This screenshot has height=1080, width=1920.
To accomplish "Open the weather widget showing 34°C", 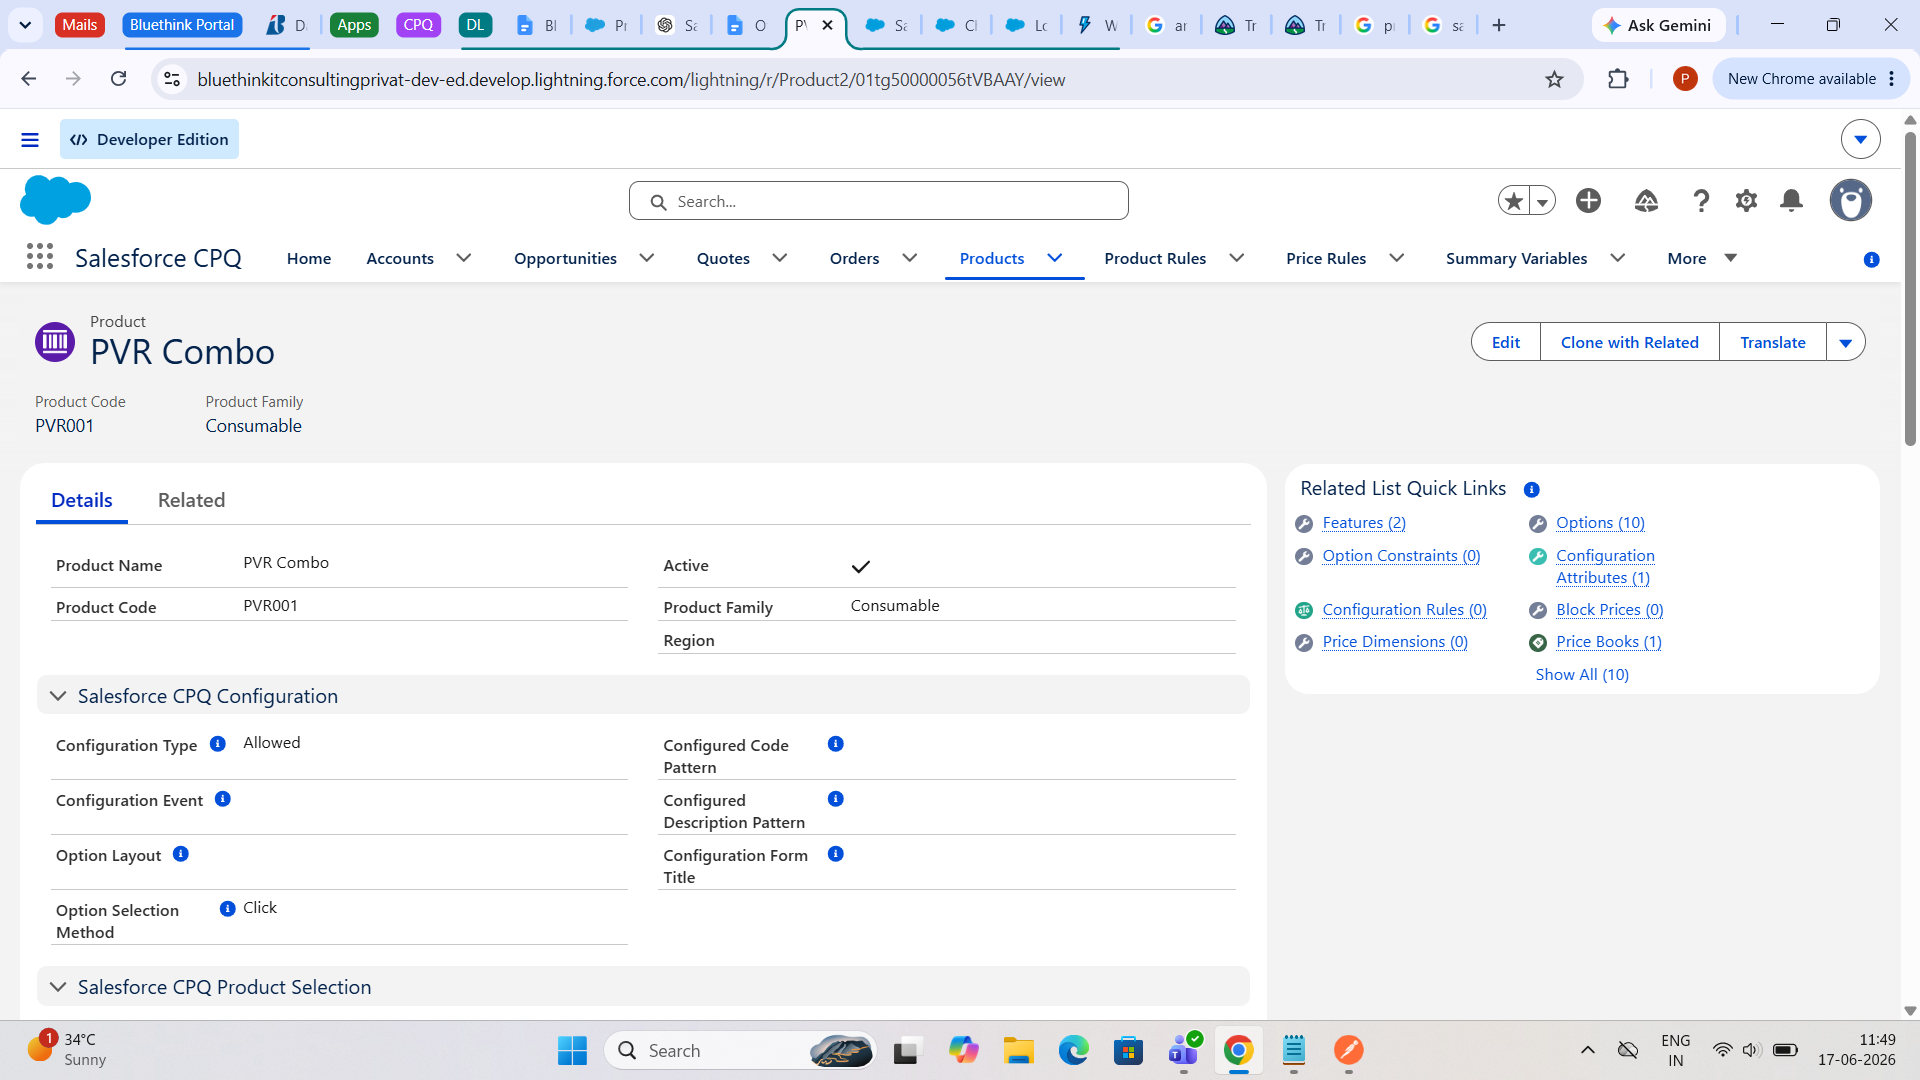I will [66, 1050].
